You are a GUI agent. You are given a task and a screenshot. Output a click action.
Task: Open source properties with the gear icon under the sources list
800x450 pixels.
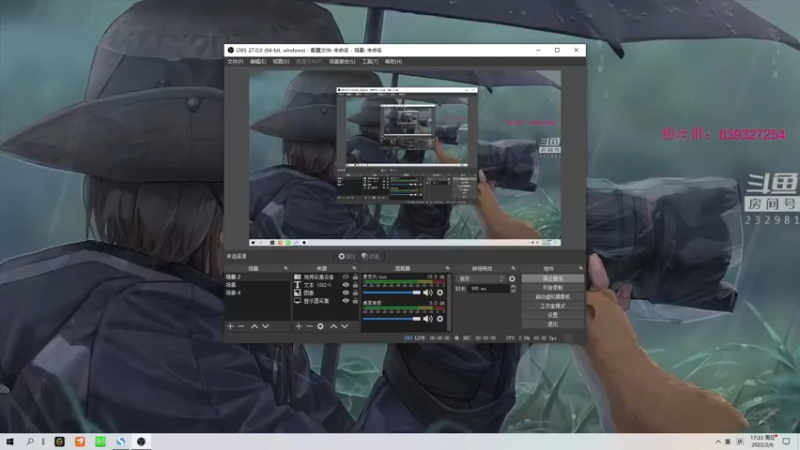[320, 326]
